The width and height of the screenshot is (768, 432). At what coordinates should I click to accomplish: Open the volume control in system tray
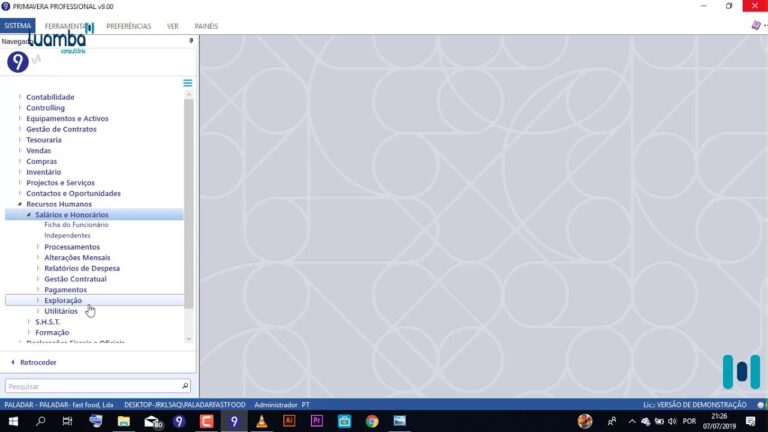tap(672, 421)
